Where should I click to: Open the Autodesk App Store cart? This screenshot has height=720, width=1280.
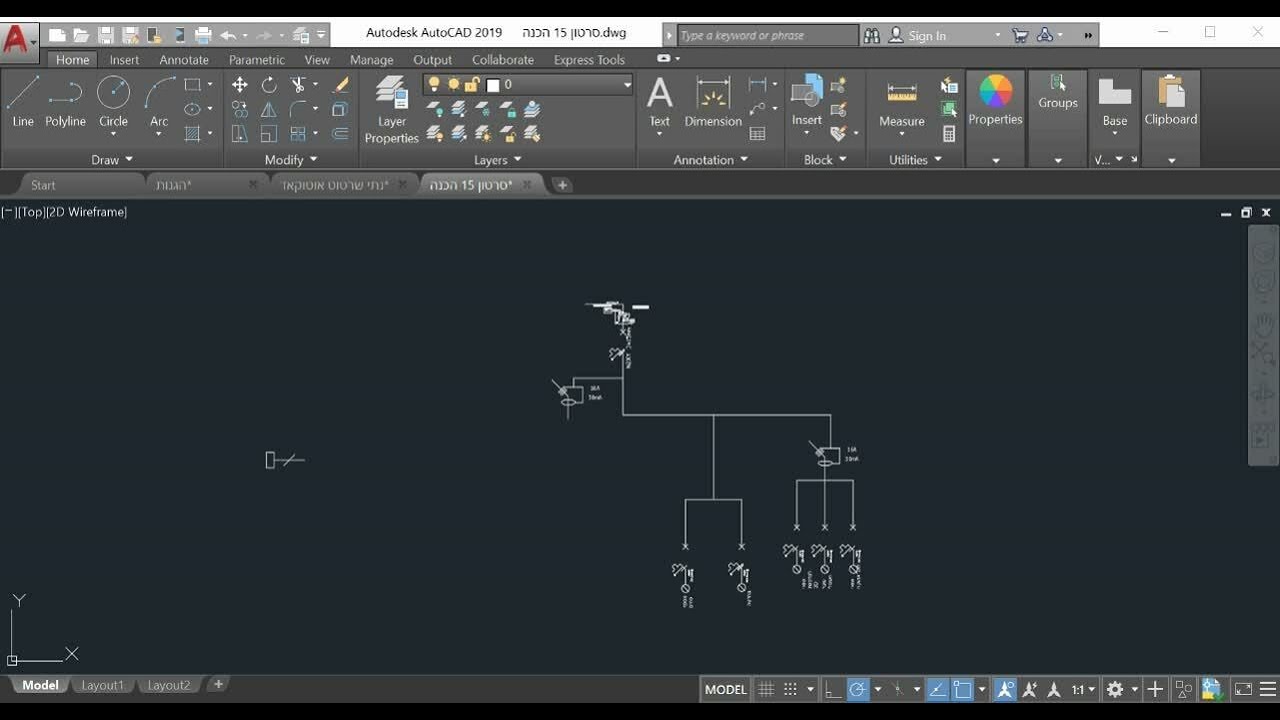coord(1020,35)
